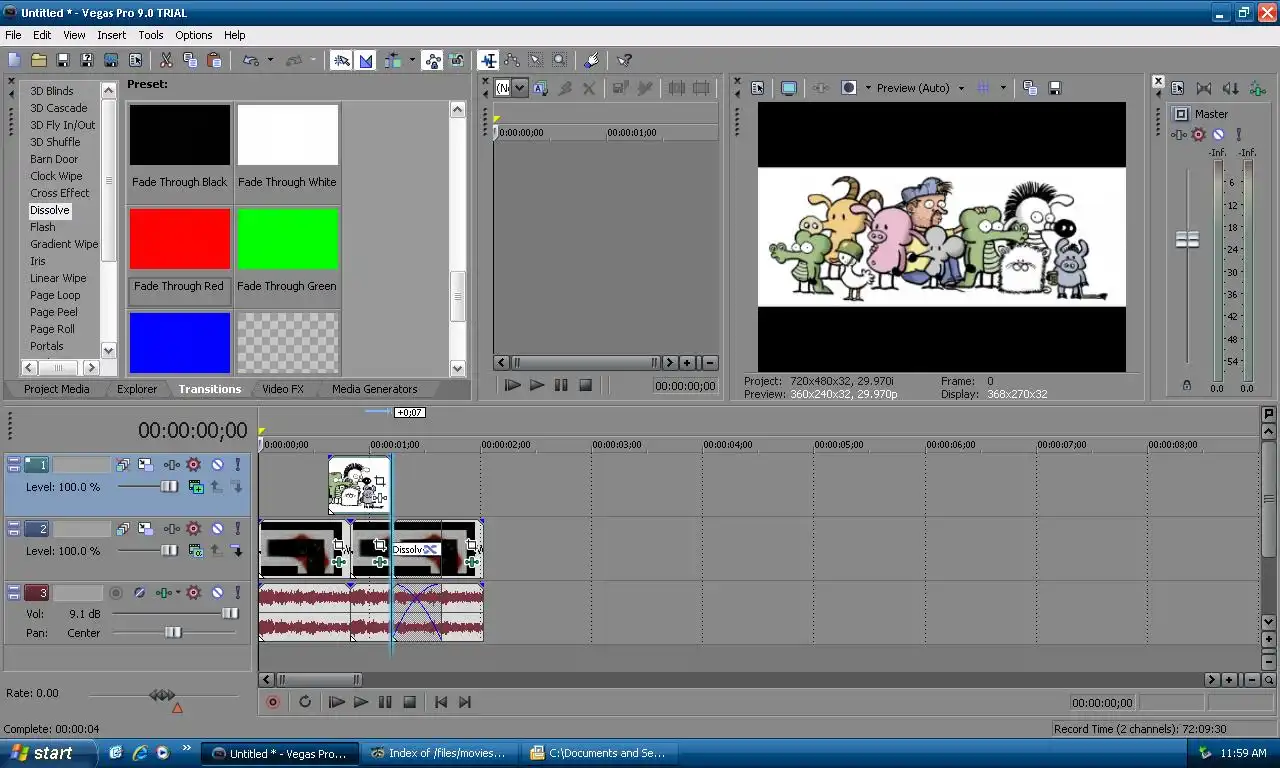Open the Insert menu
Viewport: 1280px width, 768px height.
(111, 35)
